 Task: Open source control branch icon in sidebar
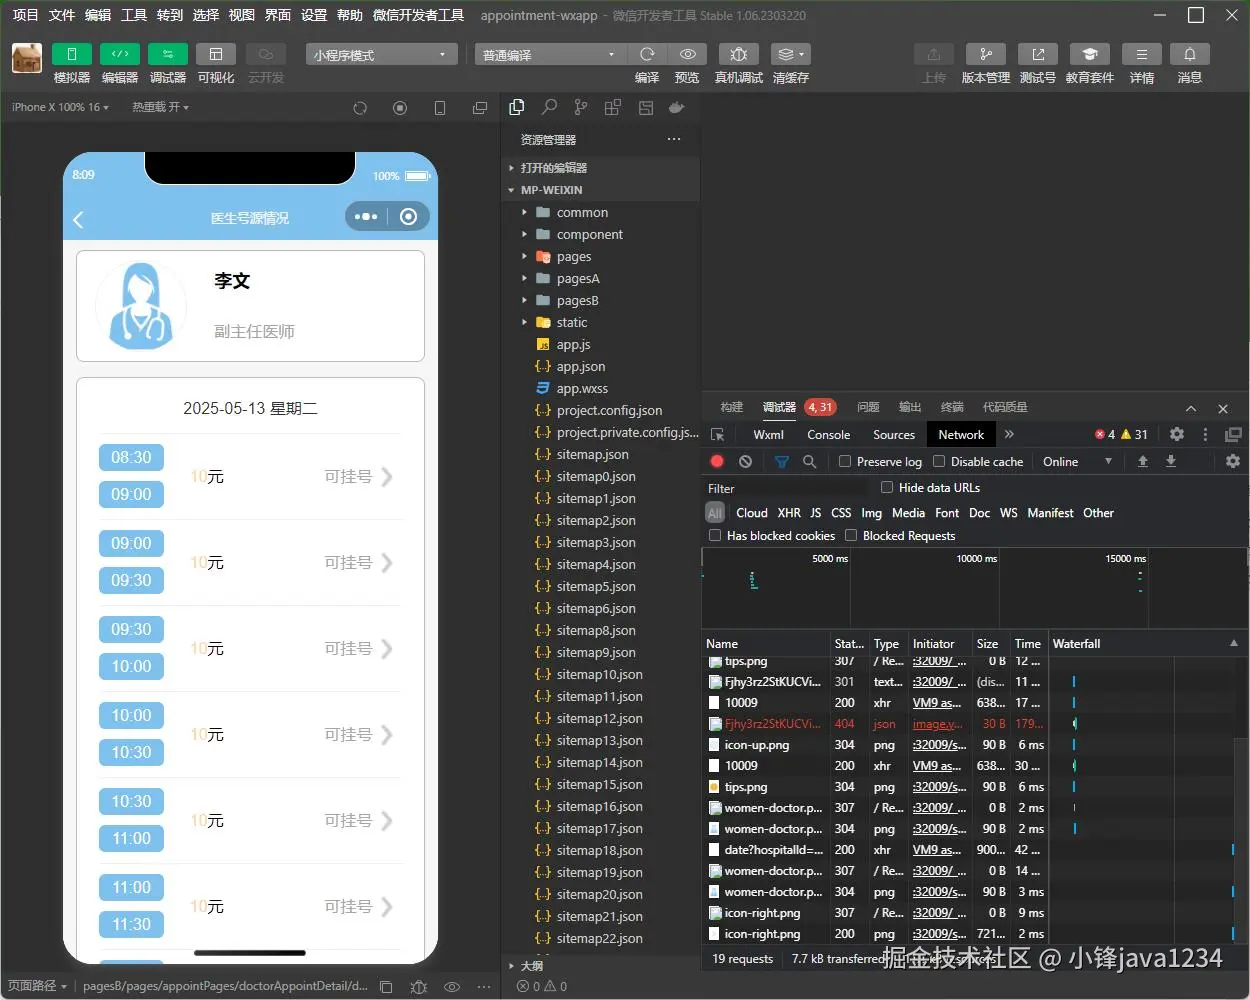[581, 107]
